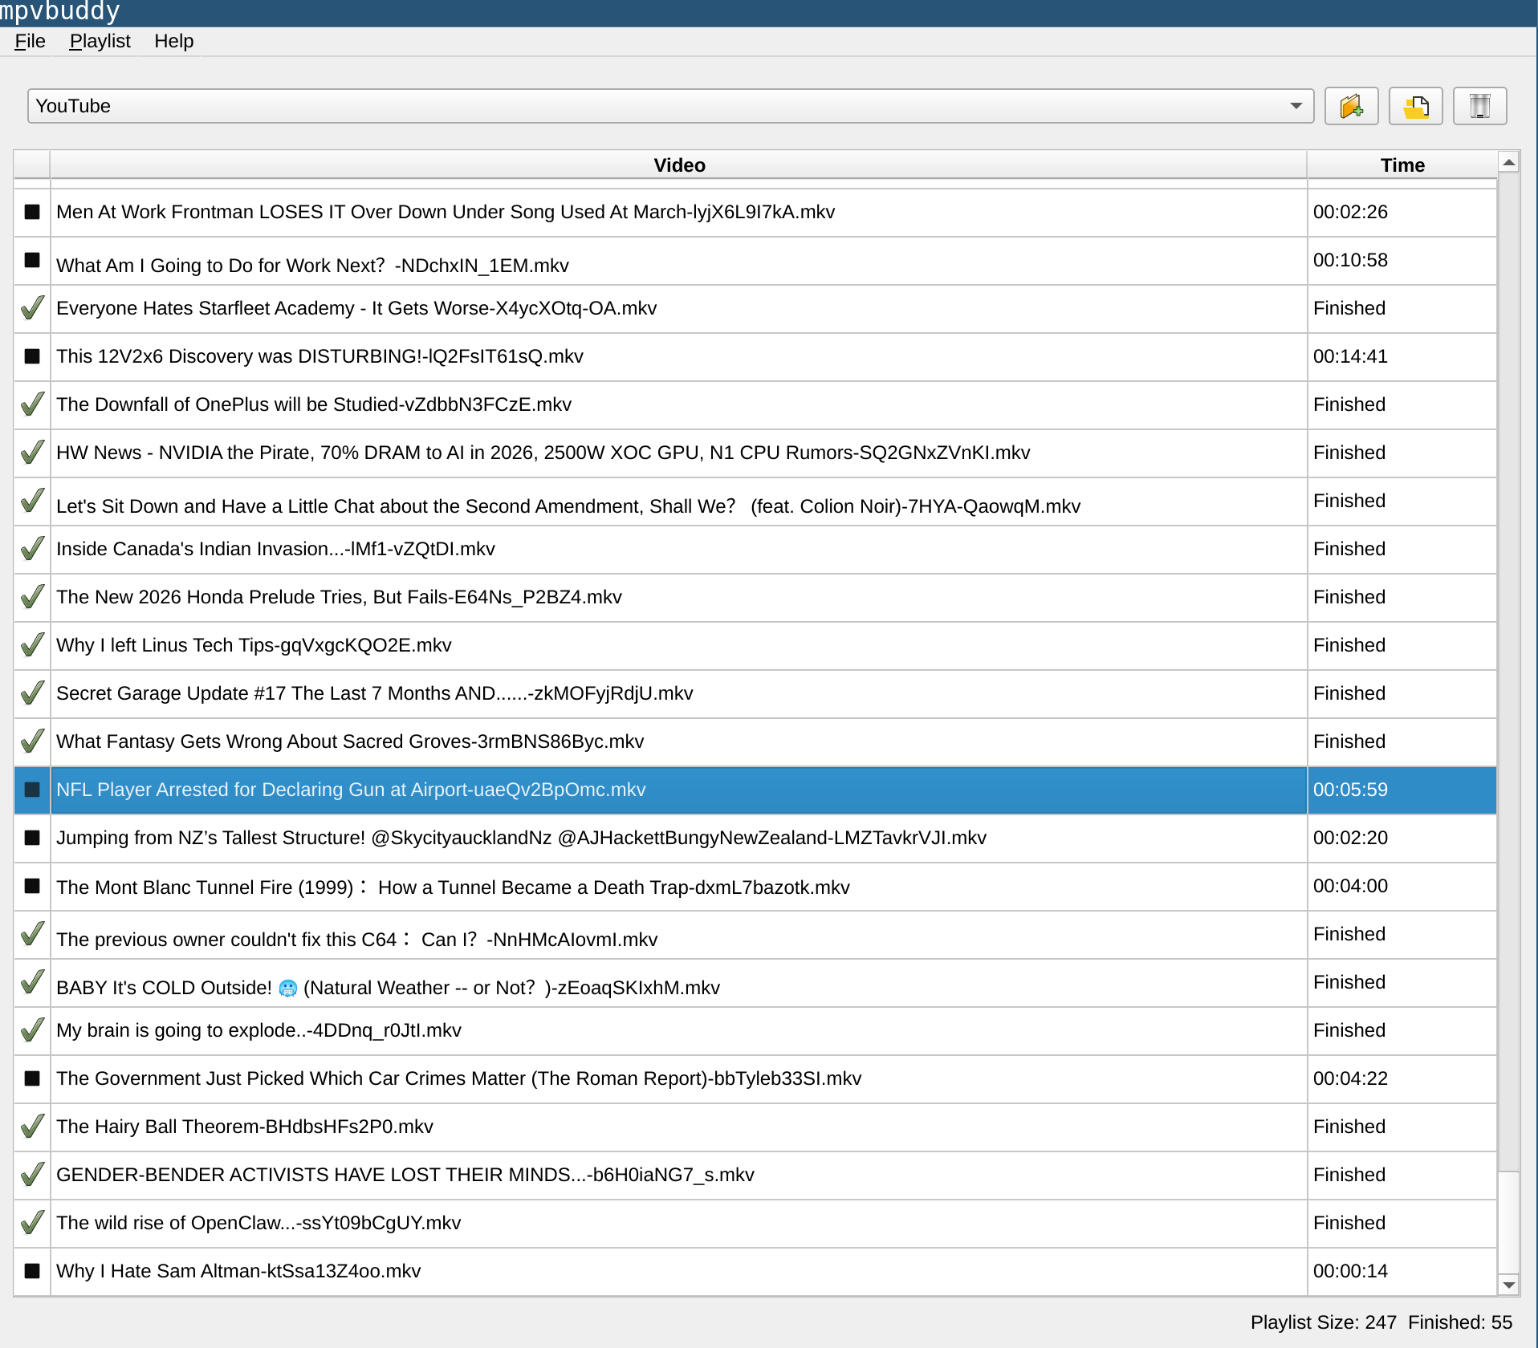Toggle watched status of Men At Work Frontman video
1538x1348 pixels.
click(32, 212)
